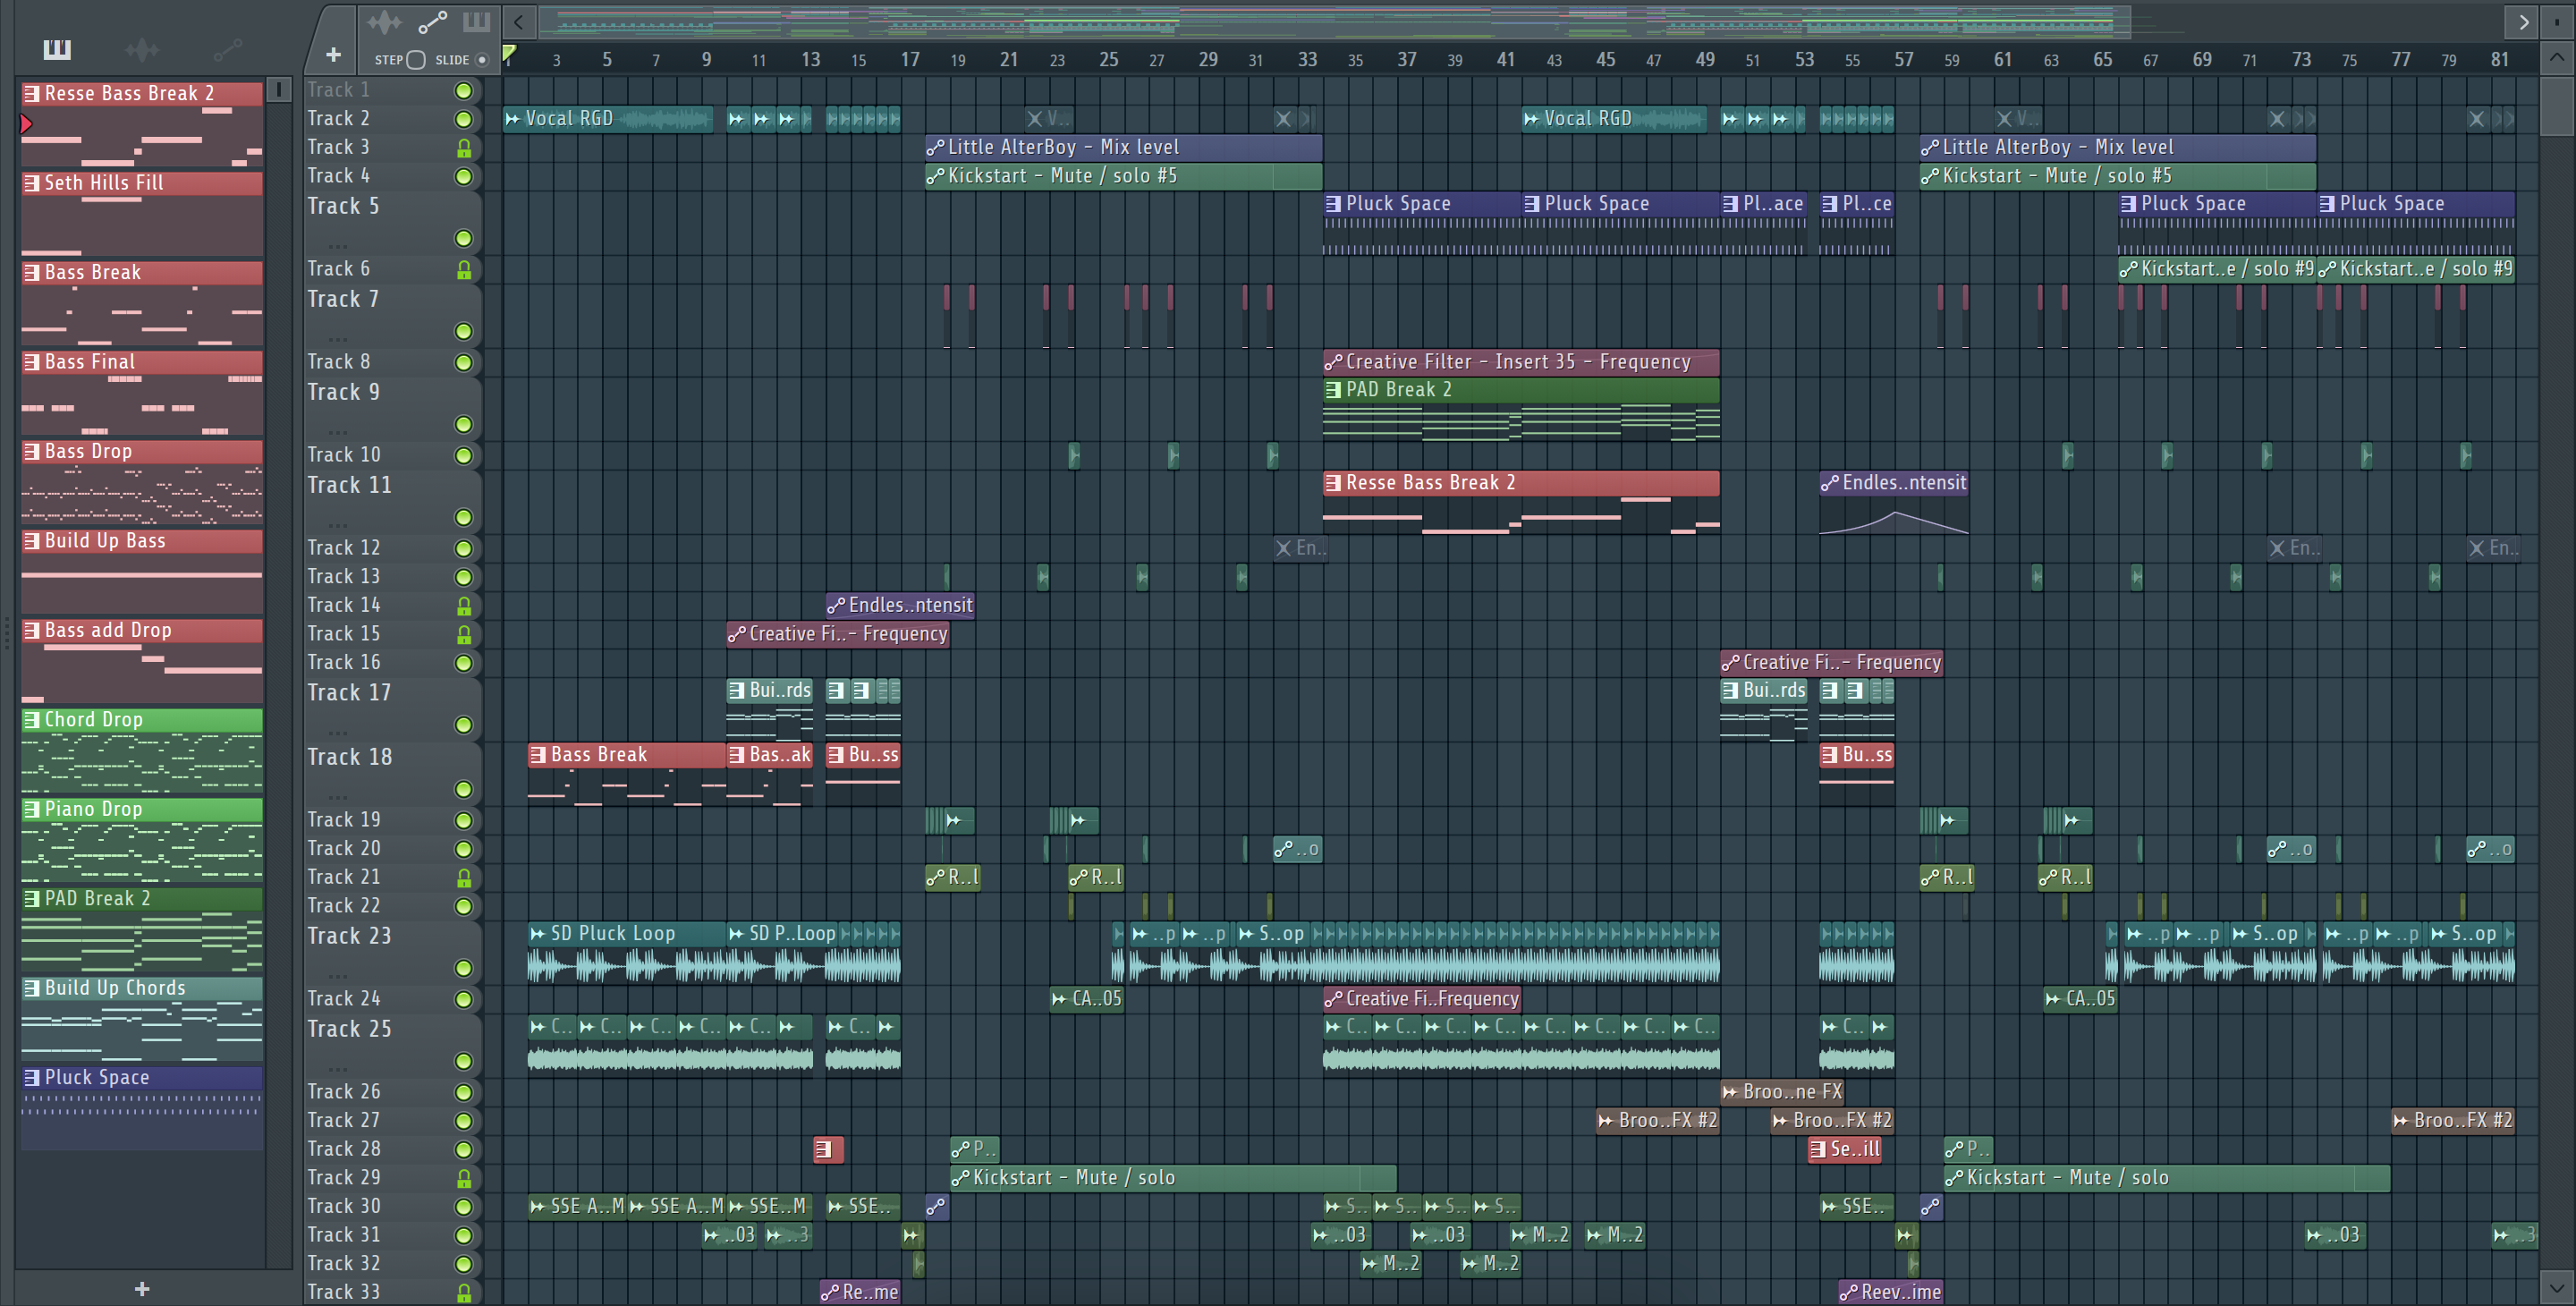Mute Track 8 with its green LED
The height and width of the screenshot is (1306, 2576).
(x=464, y=362)
